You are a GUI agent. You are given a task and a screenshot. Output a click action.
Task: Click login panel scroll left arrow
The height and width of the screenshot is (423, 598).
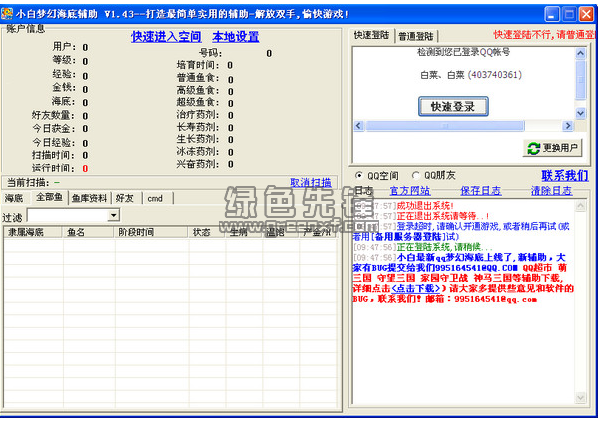point(359,125)
